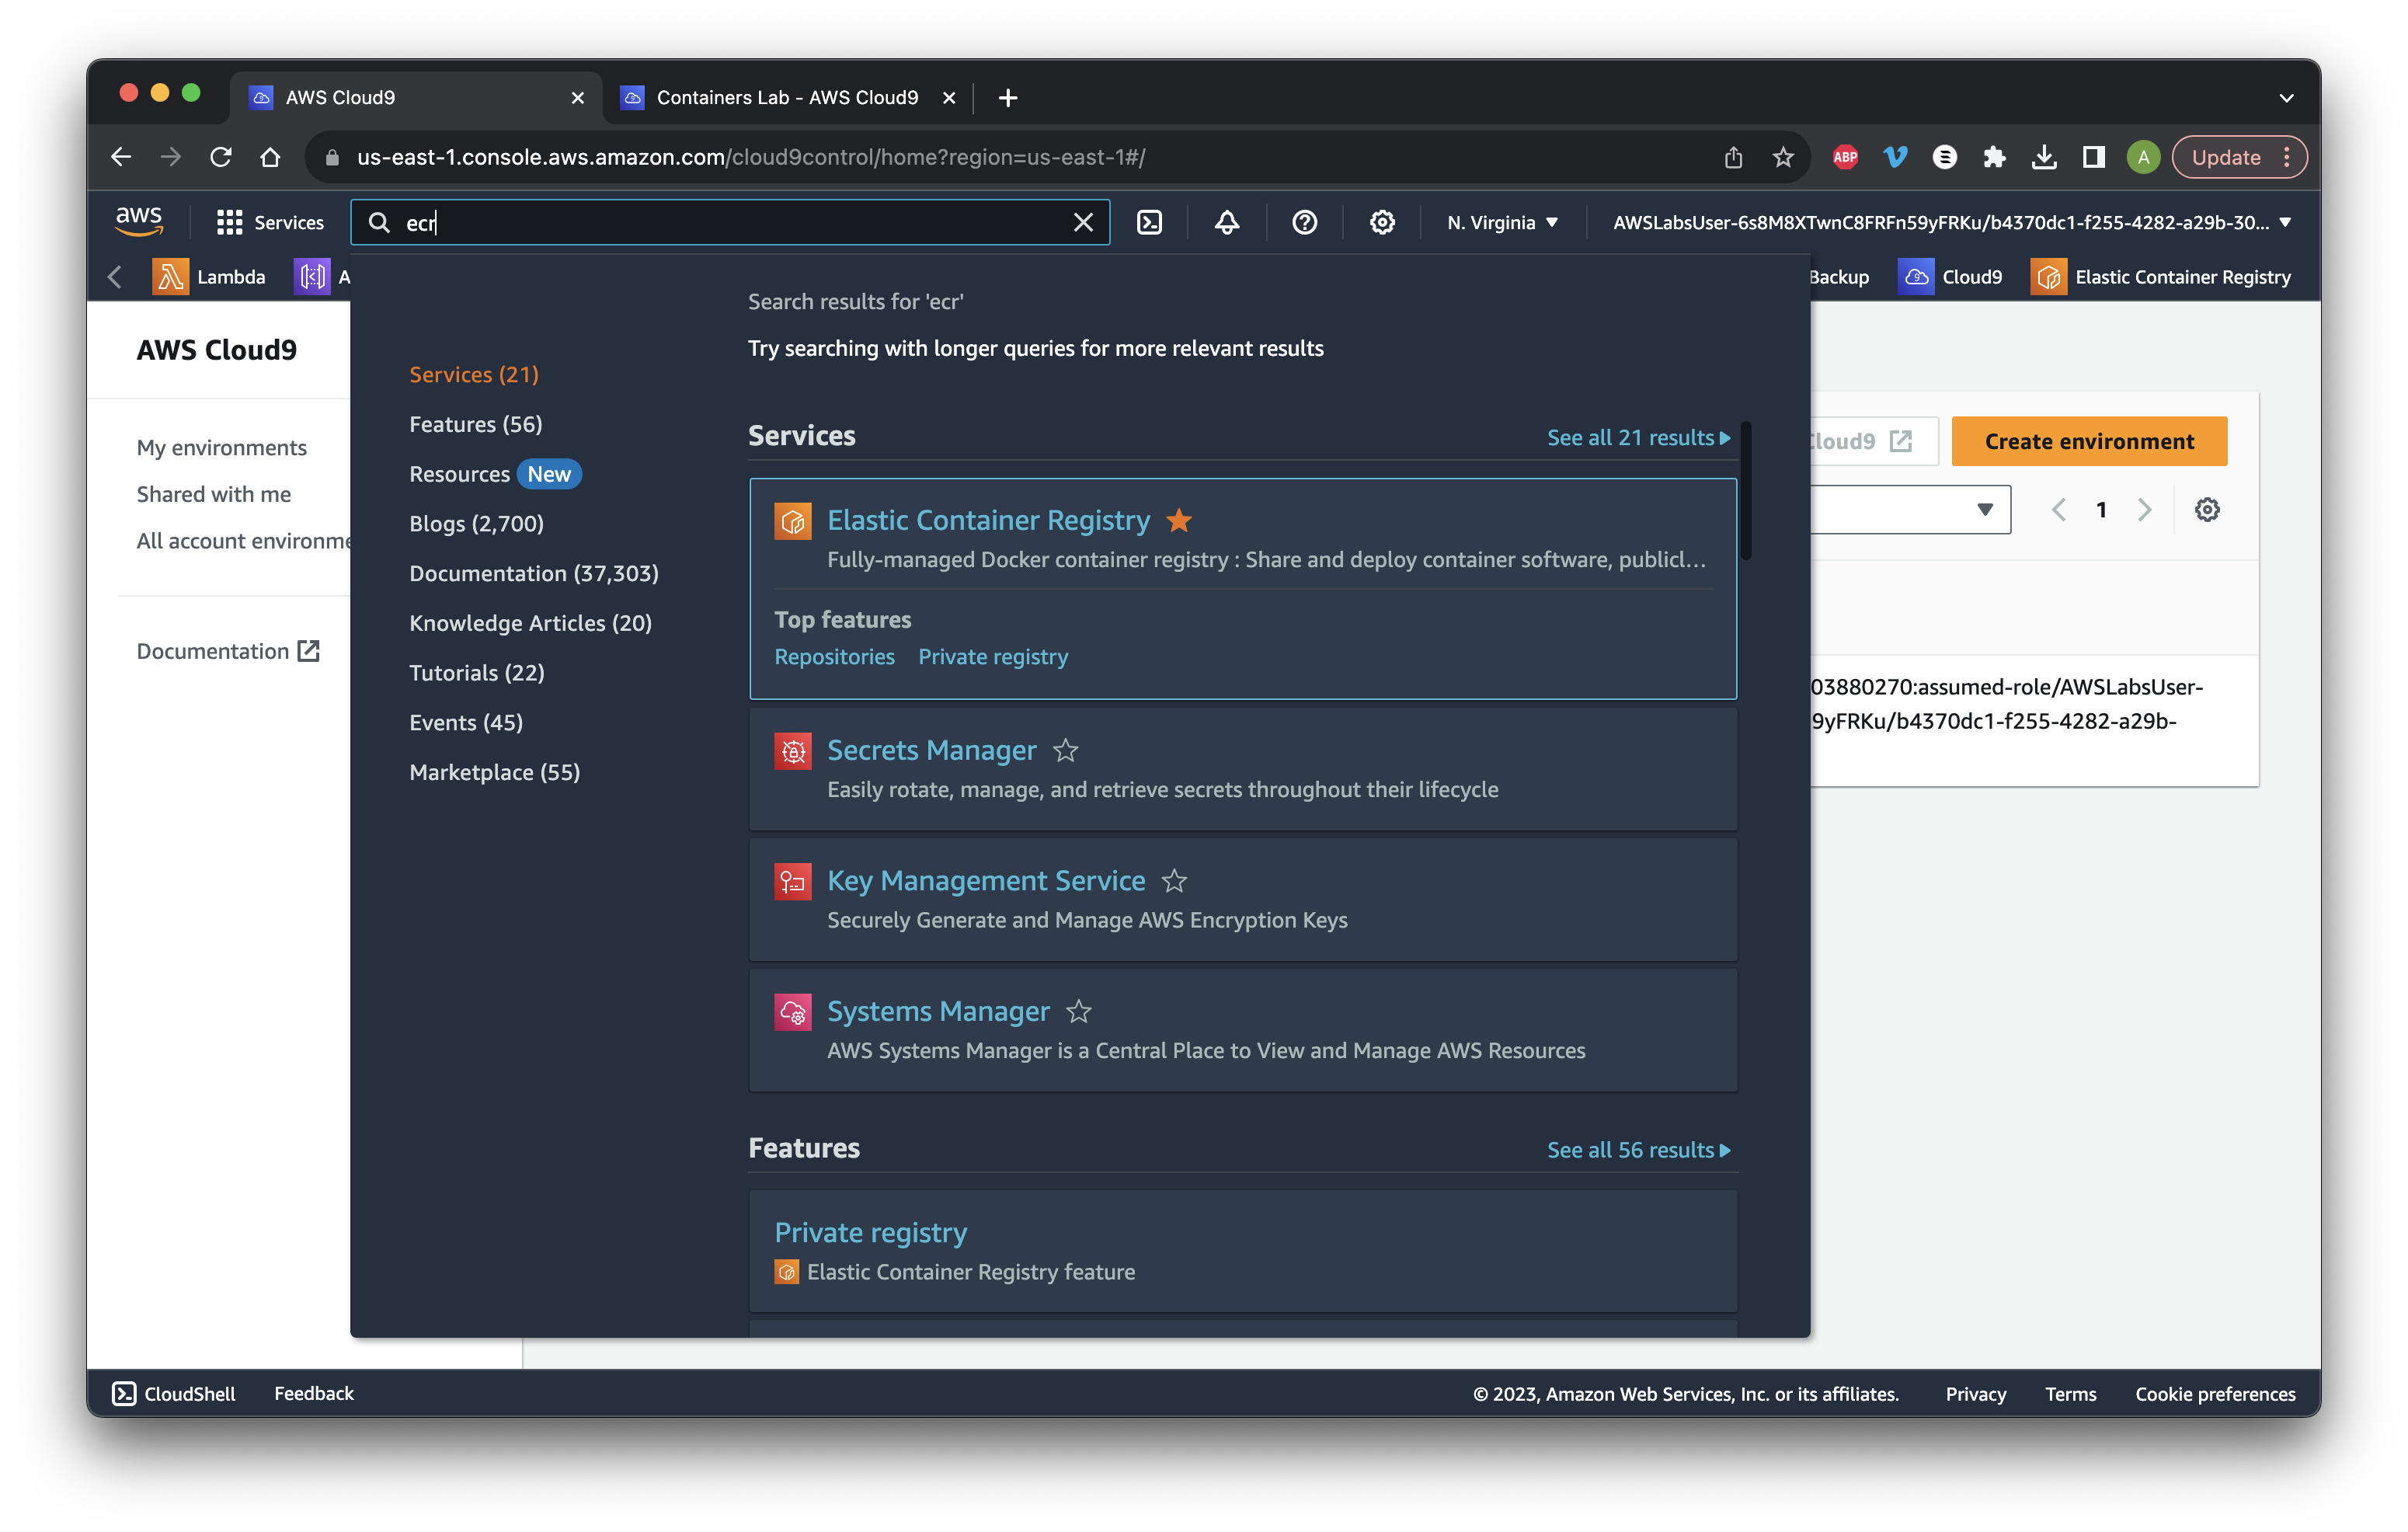Bookmark this page with star icon
2408x1532 pixels.
(1783, 157)
